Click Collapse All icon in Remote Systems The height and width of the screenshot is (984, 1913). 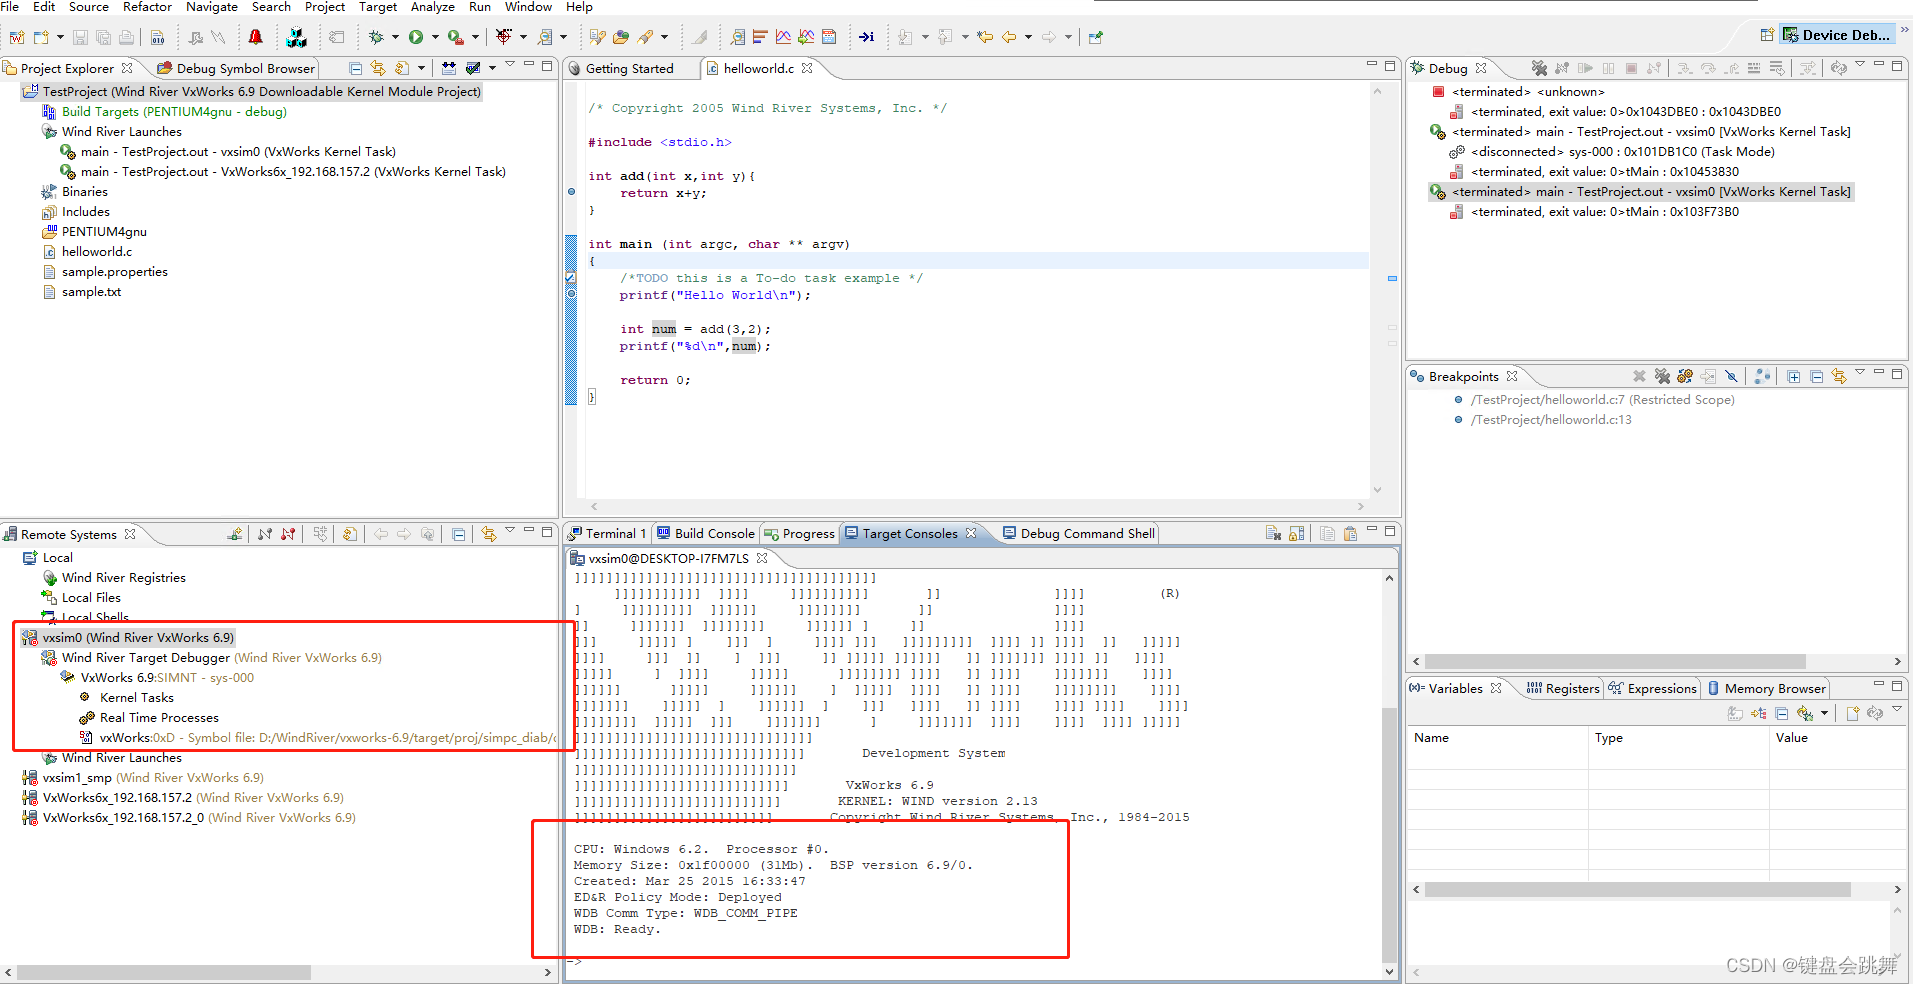pyautogui.click(x=458, y=534)
